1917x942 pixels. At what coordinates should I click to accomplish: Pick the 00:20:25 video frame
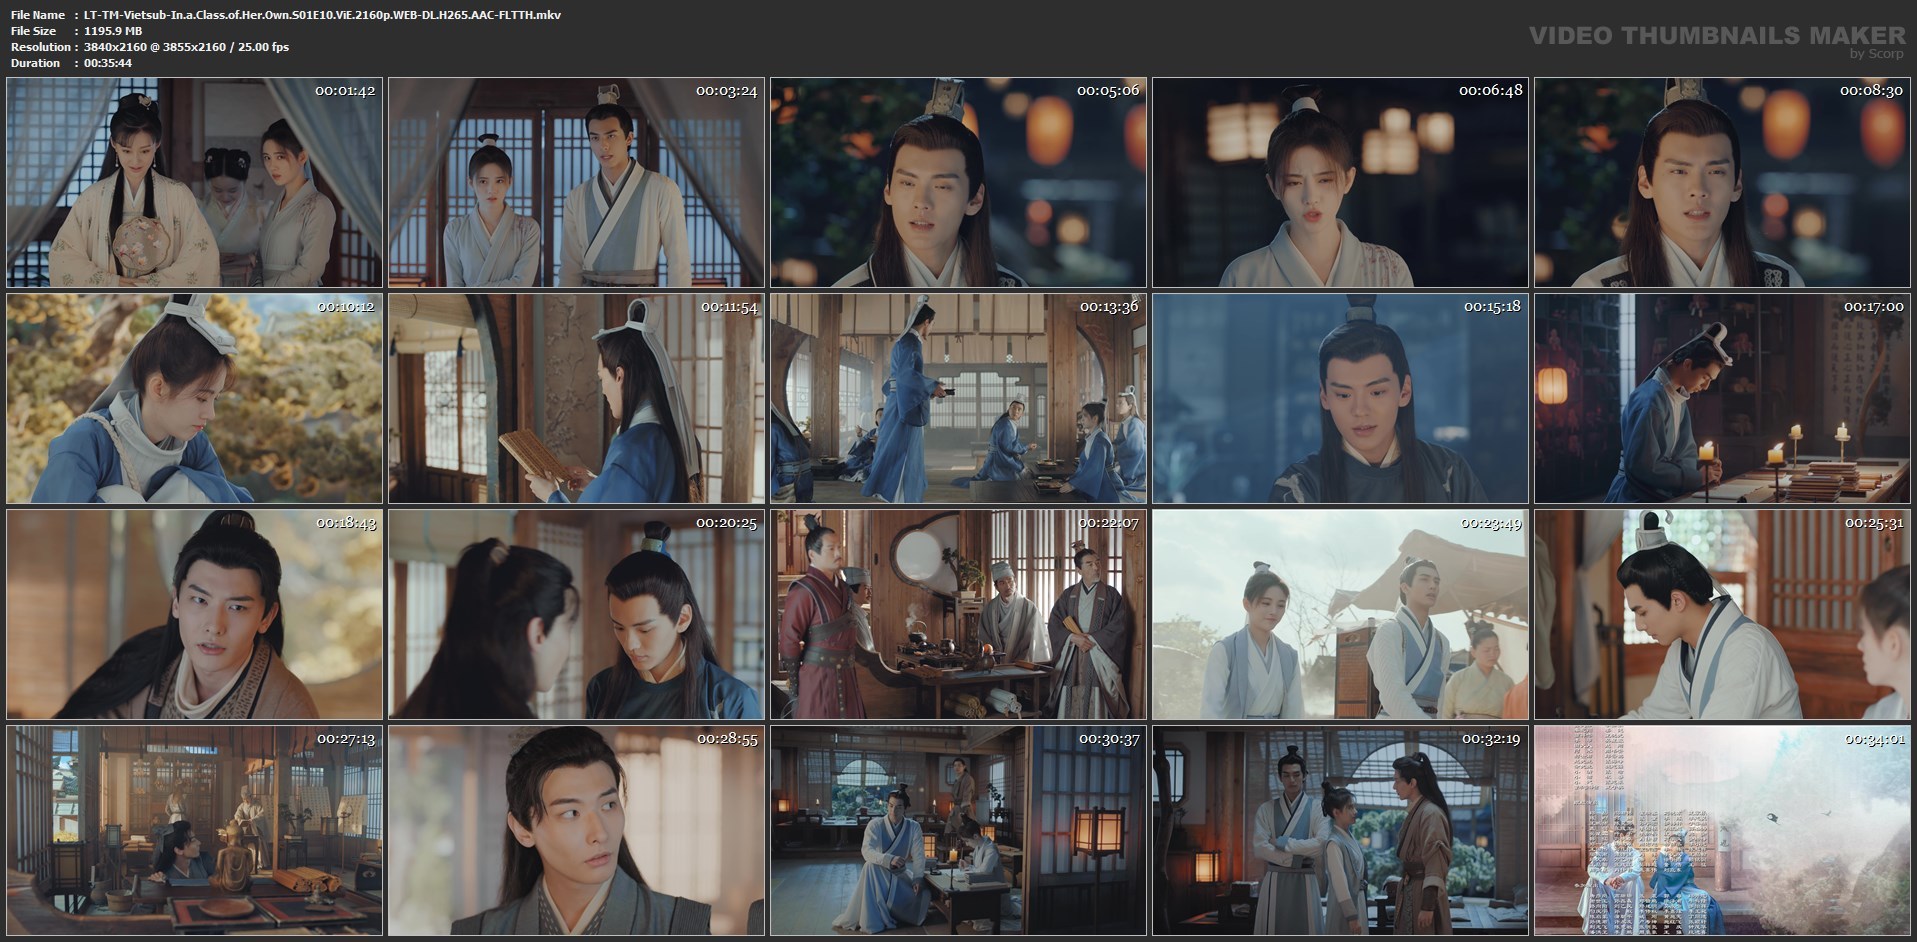tap(576, 615)
